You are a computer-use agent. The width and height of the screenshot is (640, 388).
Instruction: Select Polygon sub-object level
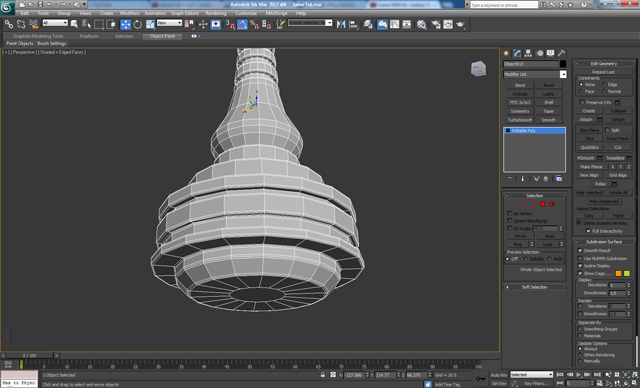pyautogui.click(x=543, y=204)
